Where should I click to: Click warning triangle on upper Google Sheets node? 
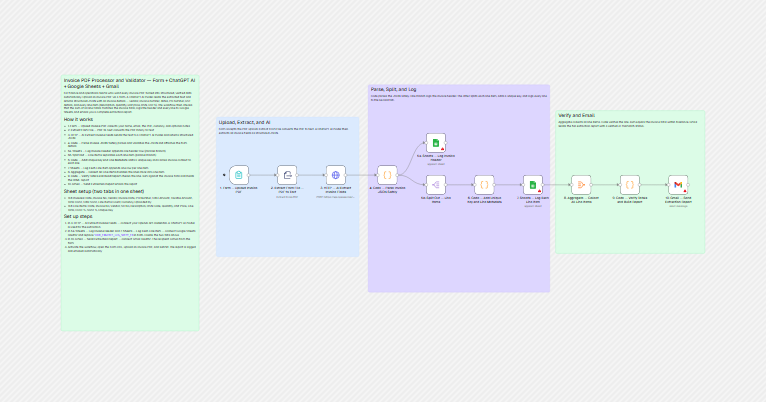point(443,149)
